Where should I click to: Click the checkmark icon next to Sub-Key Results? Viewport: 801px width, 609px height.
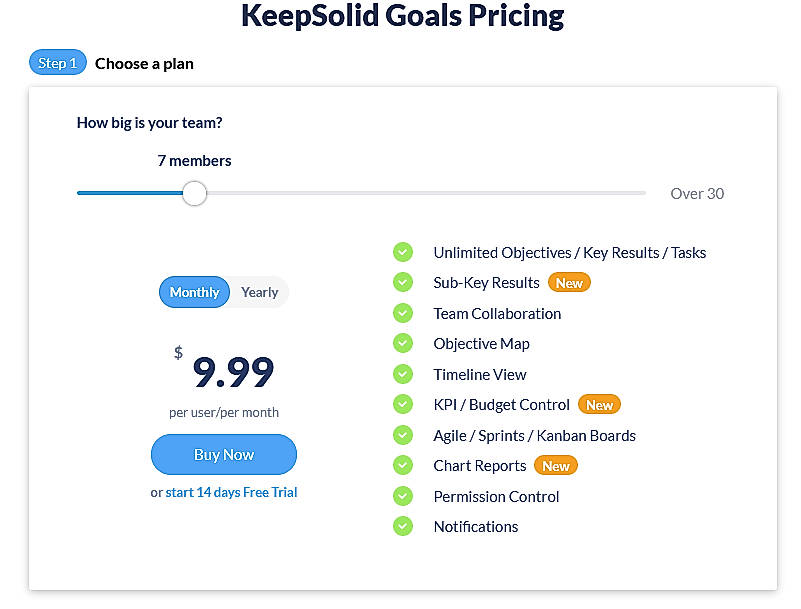tap(403, 282)
